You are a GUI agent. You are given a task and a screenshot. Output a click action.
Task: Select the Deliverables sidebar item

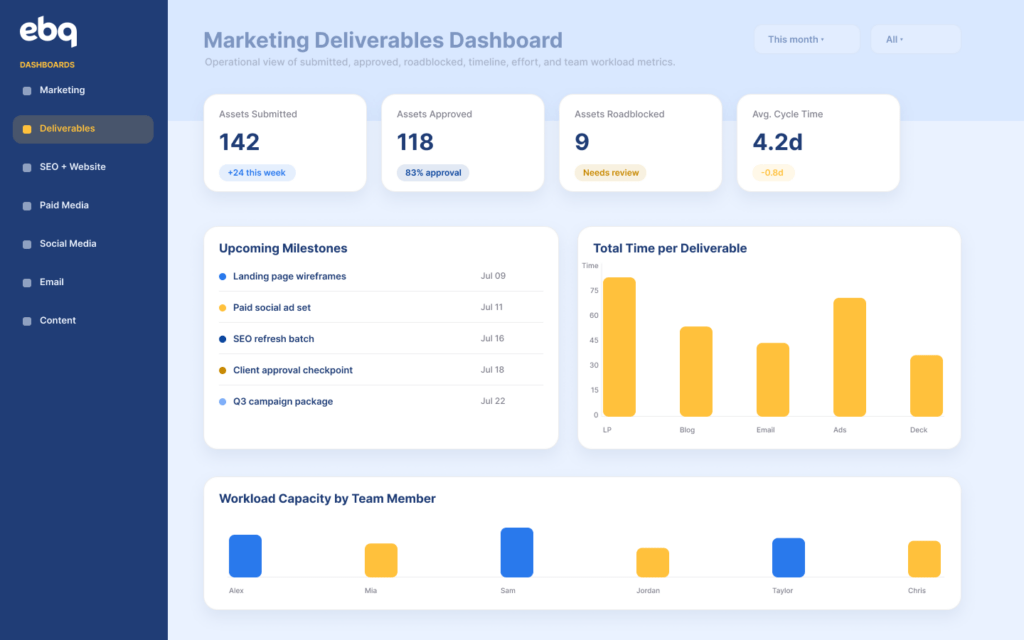(x=83, y=129)
